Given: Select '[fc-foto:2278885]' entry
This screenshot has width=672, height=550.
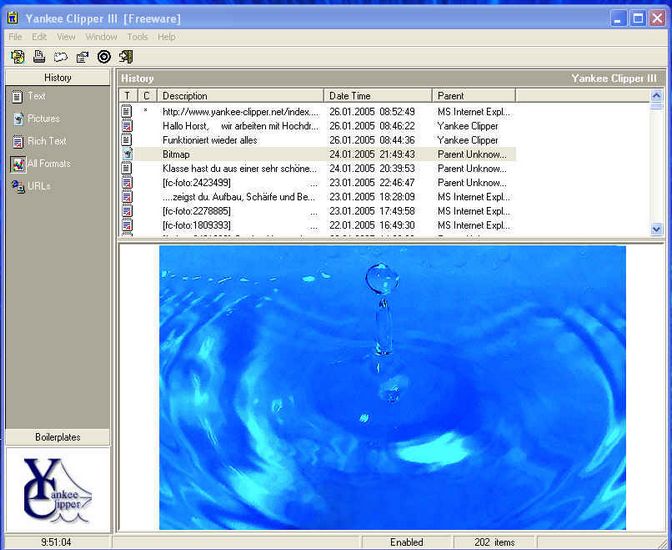Looking at the screenshot, I should (x=196, y=211).
